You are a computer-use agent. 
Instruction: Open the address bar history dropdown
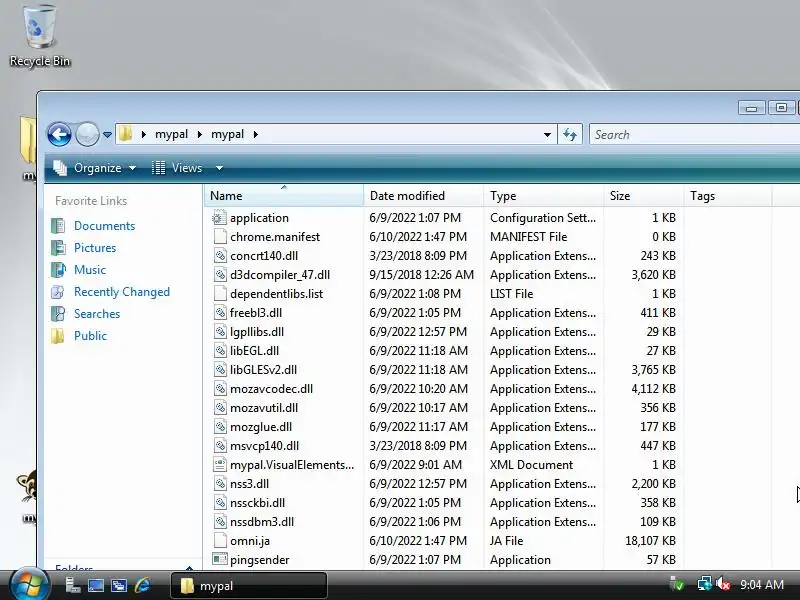point(547,135)
